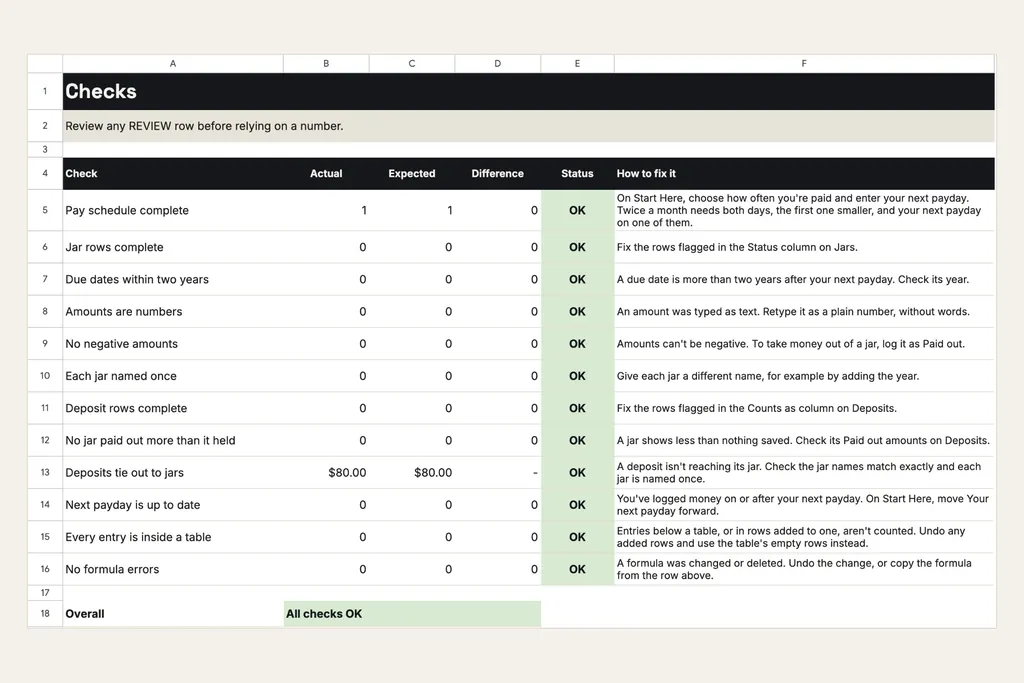Screen dimensions: 1024x683
Task: Select 'No formula errors' cell
Action: coord(173,569)
